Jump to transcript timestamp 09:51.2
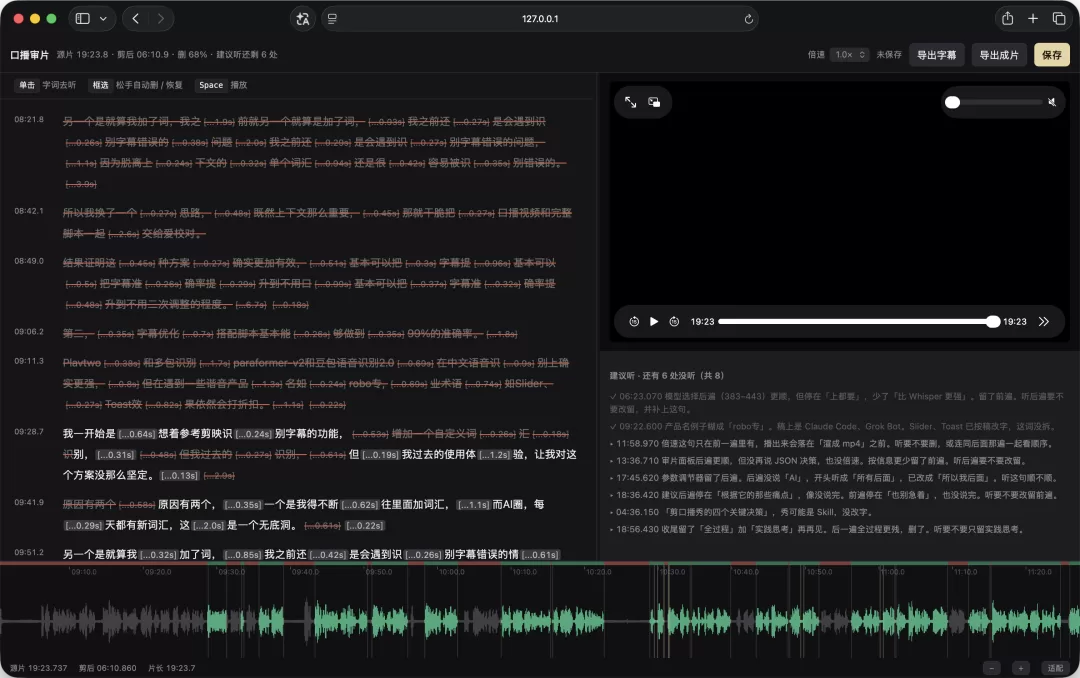This screenshot has width=1080, height=678. pyautogui.click(x=29, y=553)
